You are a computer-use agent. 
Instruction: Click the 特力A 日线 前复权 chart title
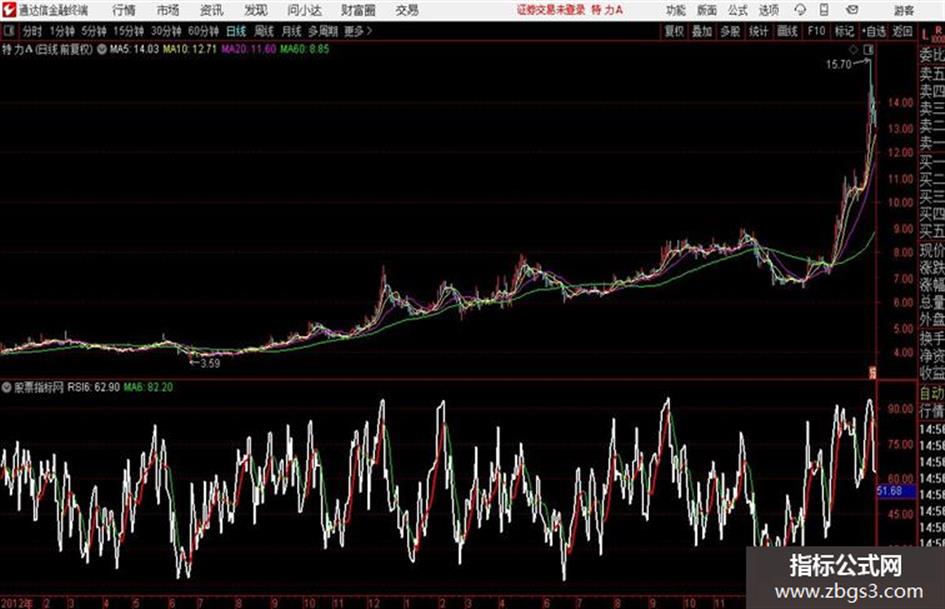pyautogui.click(x=48, y=49)
